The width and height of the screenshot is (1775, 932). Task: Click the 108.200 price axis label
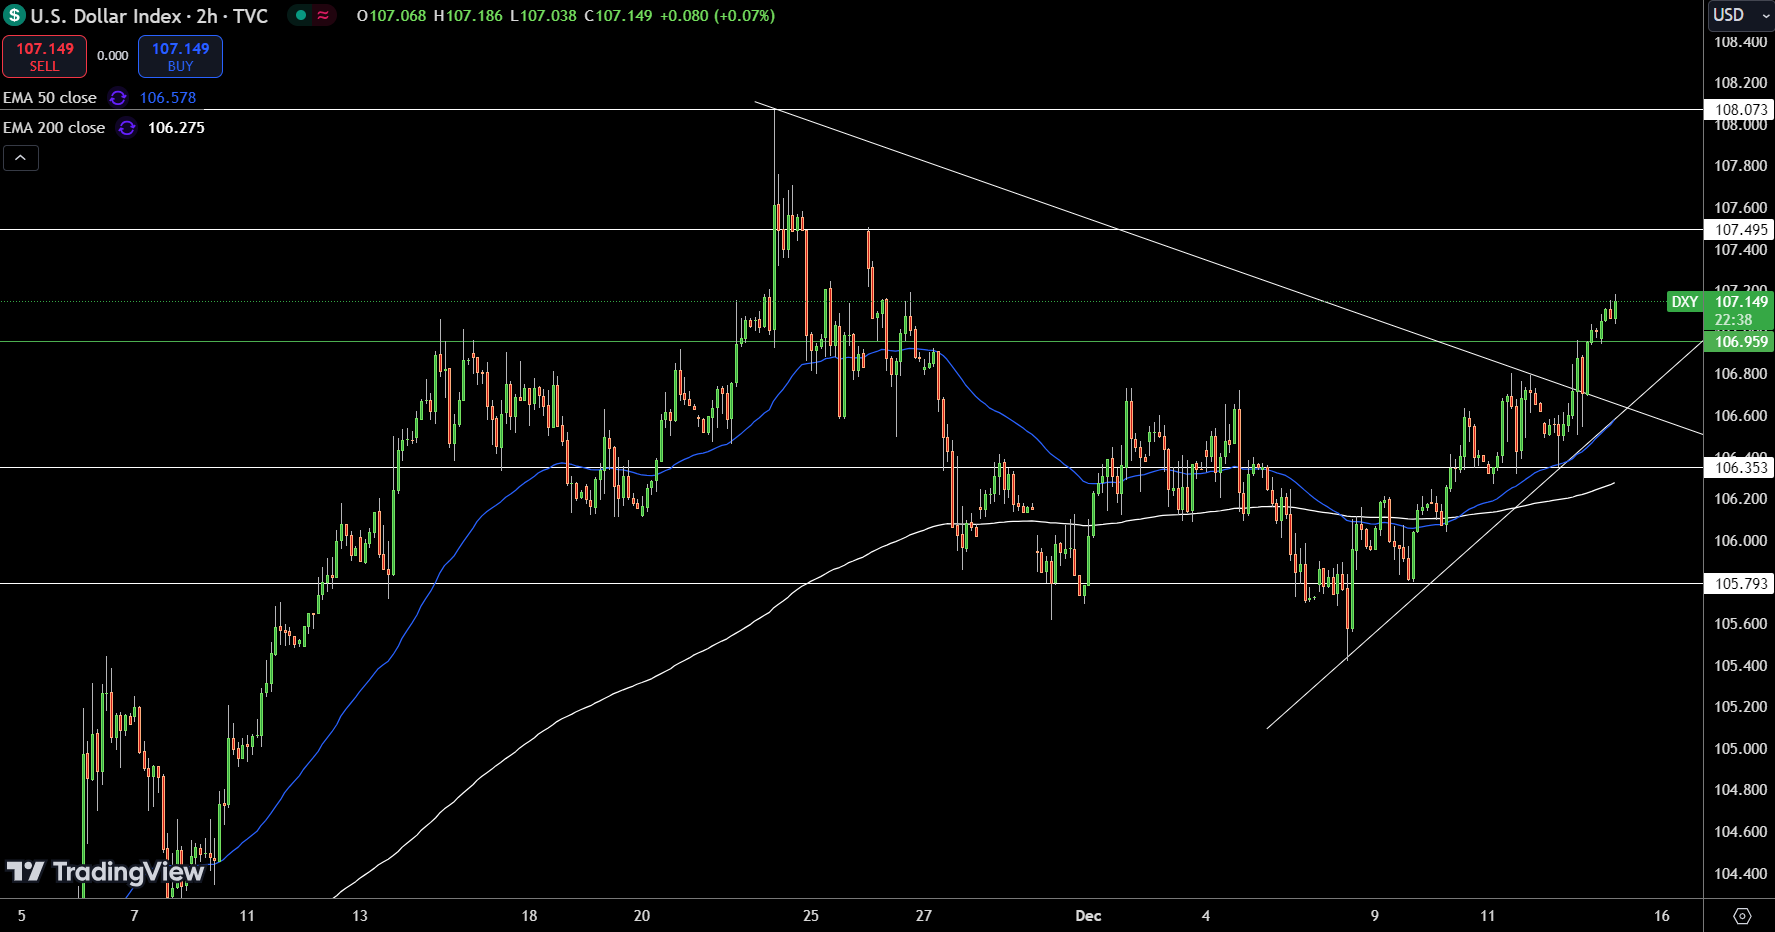(1740, 83)
